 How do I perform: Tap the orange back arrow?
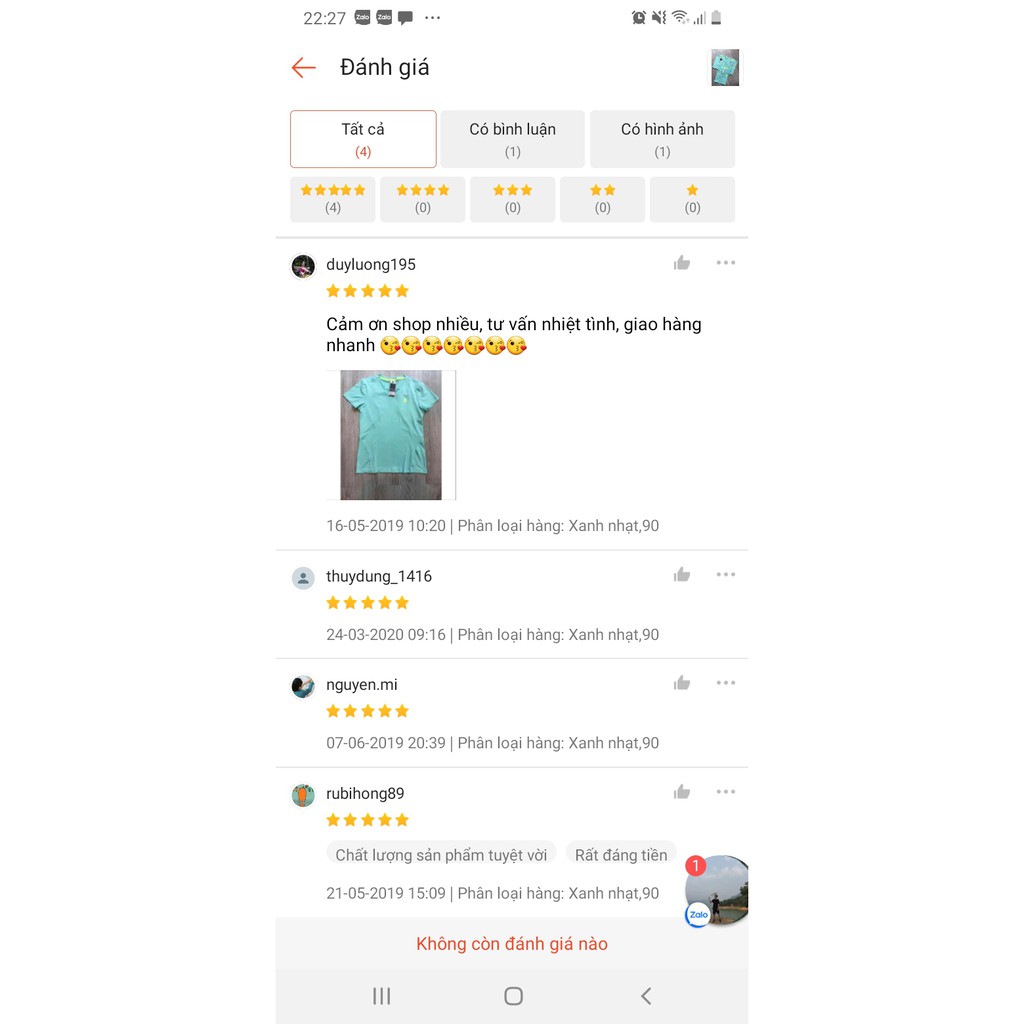pos(304,67)
